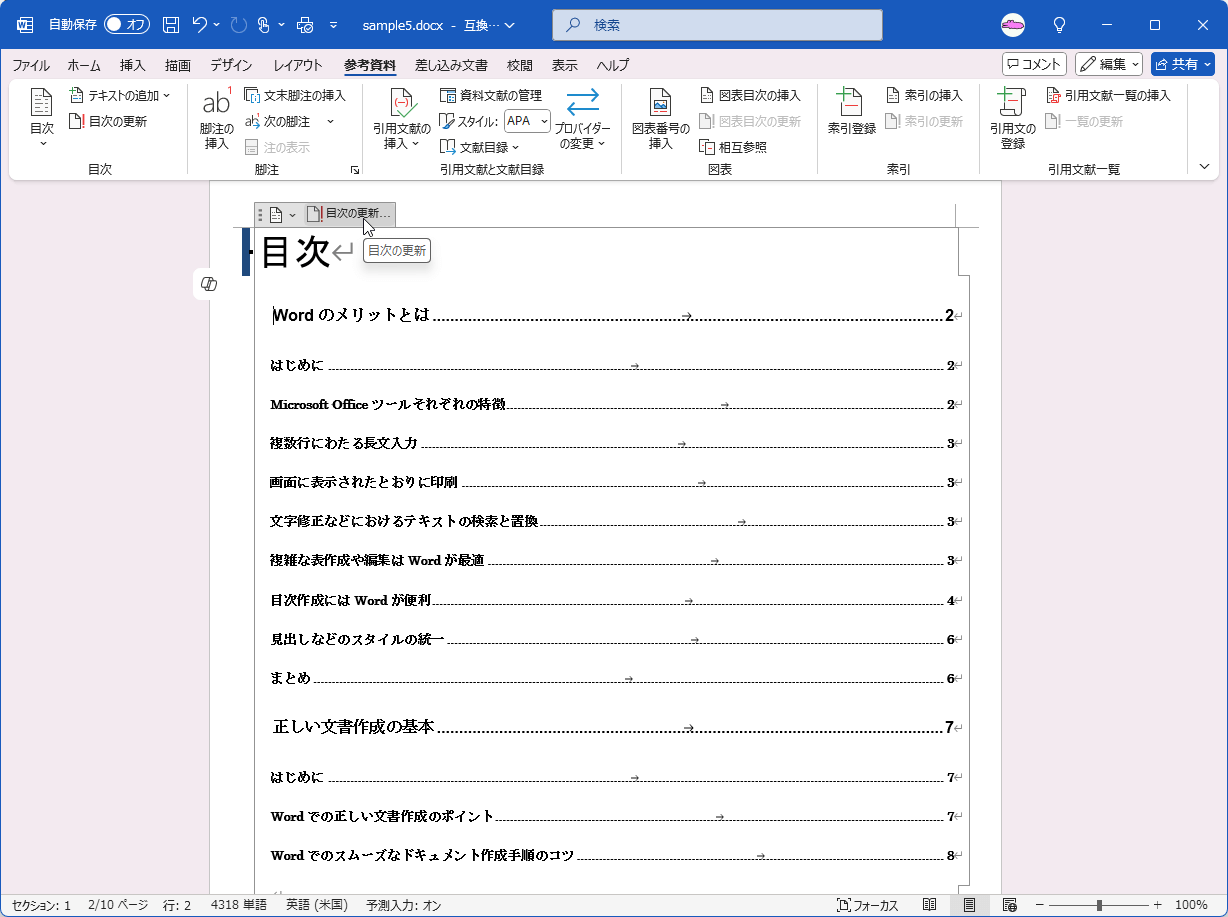Screen dimensions: 1228x917
Task: Open 相互参照 (cross-reference)
Action: tap(733, 147)
